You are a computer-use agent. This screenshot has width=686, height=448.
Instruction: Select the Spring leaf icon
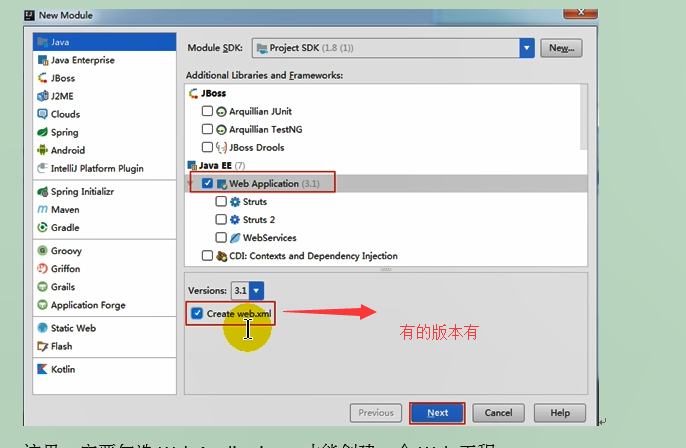[x=42, y=132]
